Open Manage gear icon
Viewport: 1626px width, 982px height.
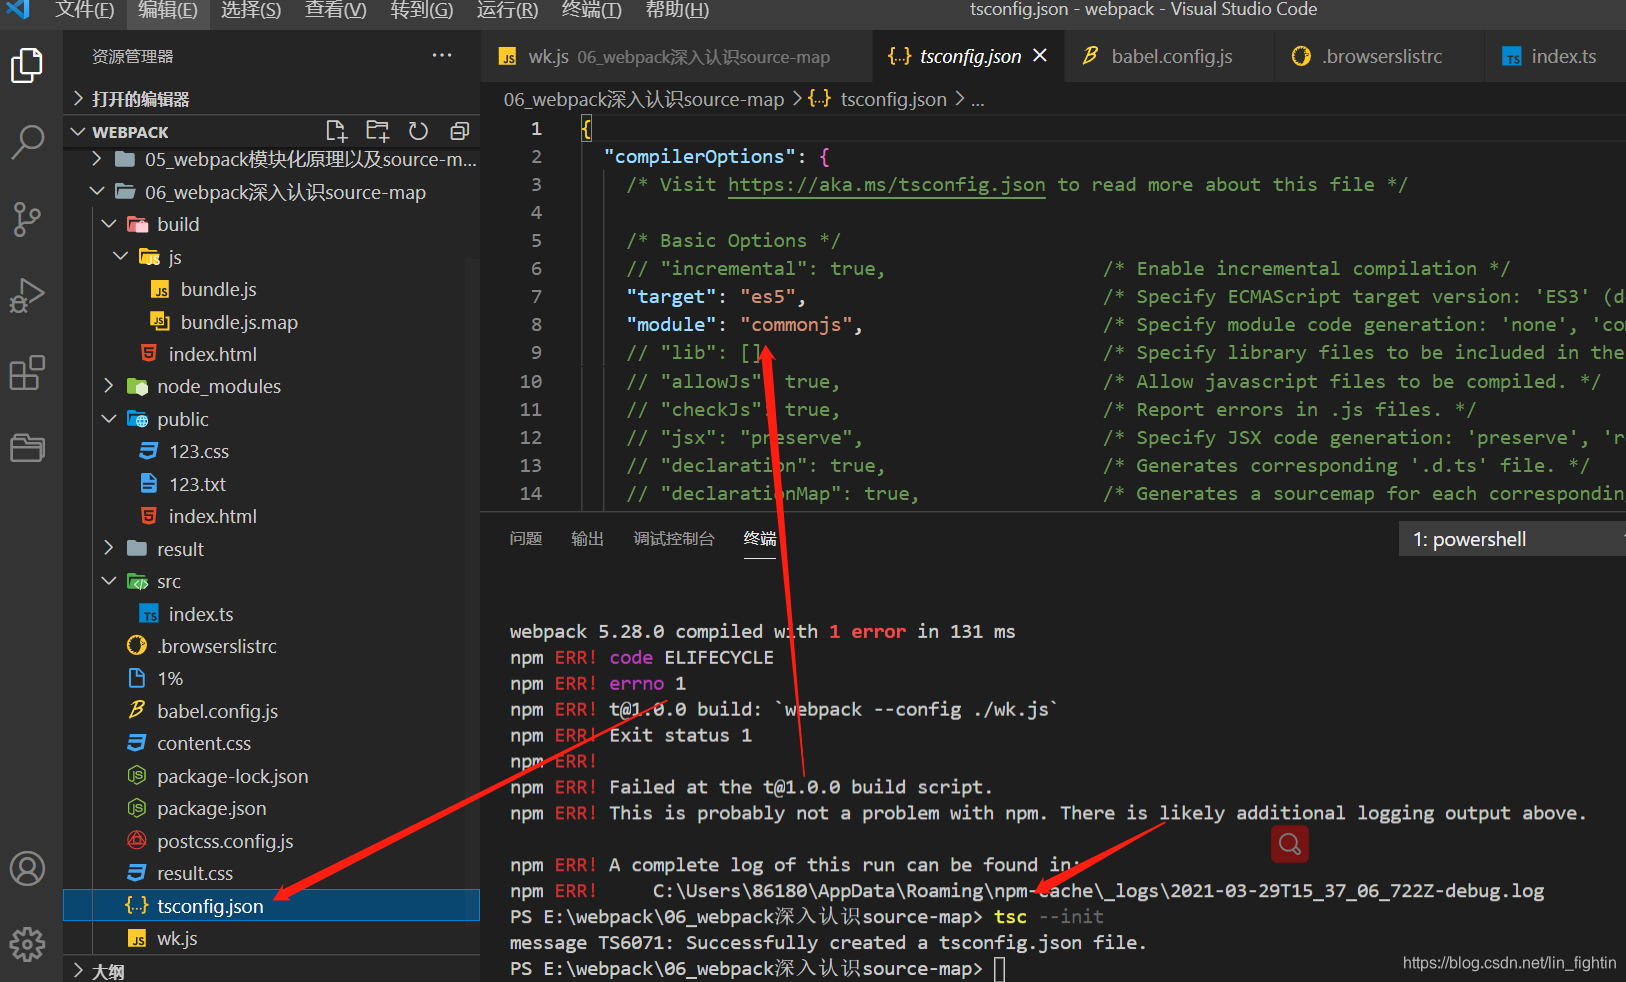click(x=27, y=943)
